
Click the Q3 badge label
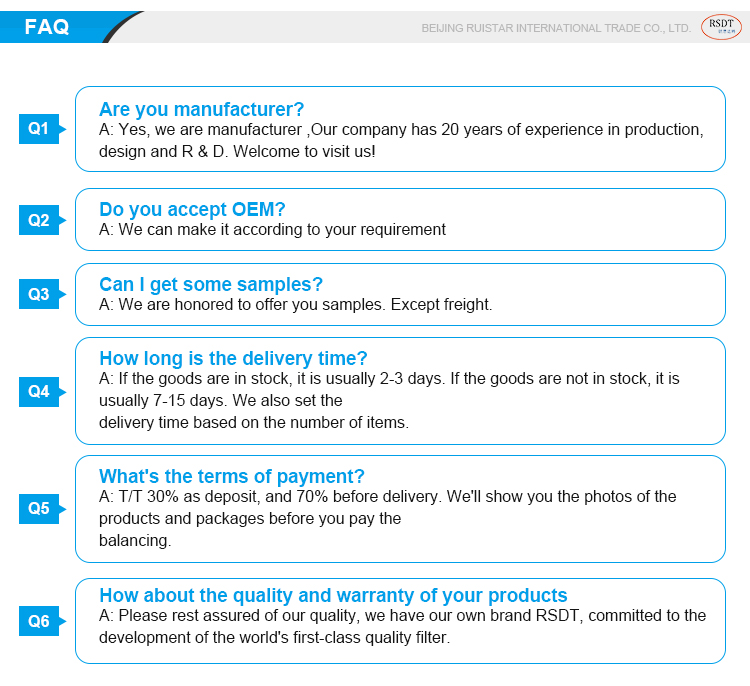point(39,294)
